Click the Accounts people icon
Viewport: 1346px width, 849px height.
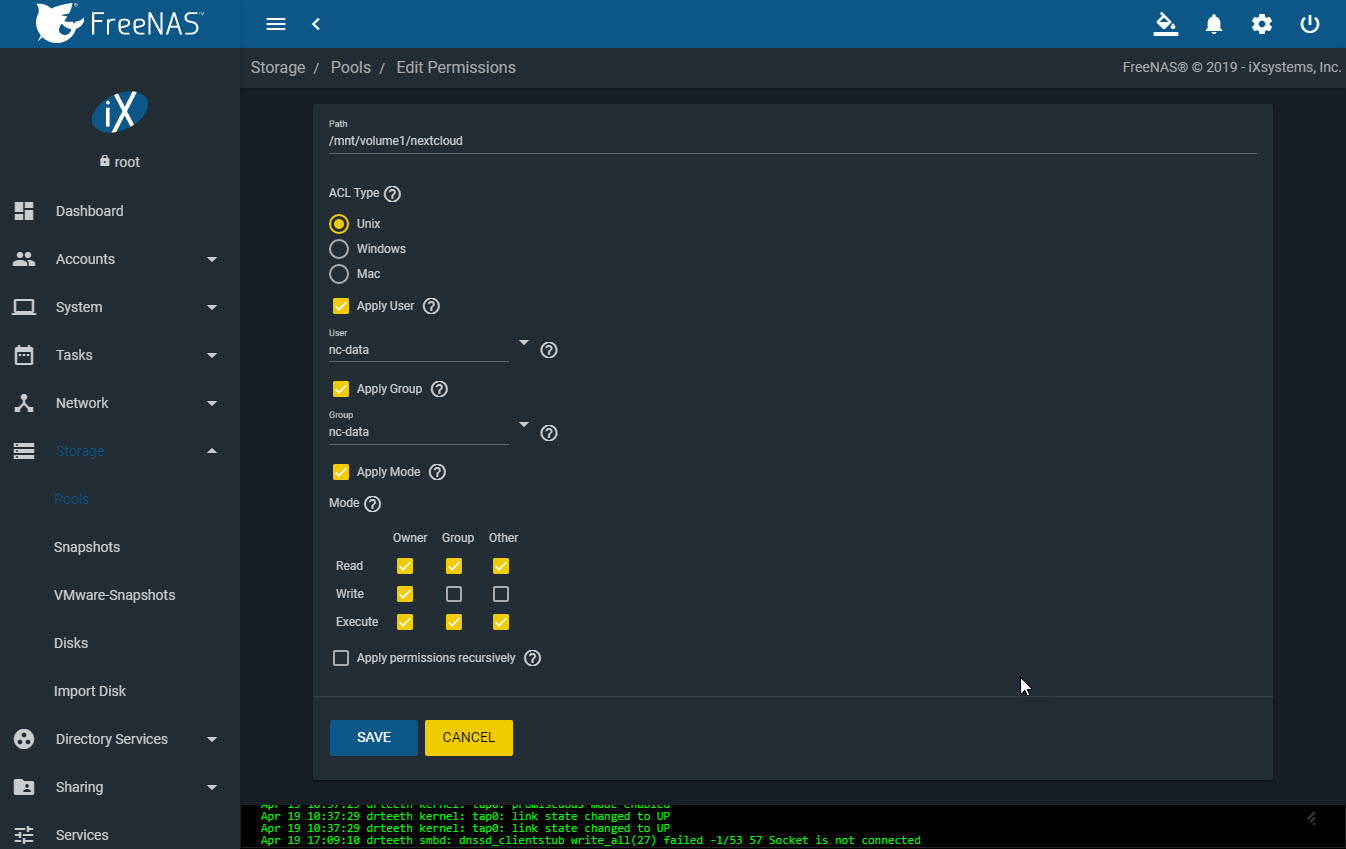[x=24, y=259]
